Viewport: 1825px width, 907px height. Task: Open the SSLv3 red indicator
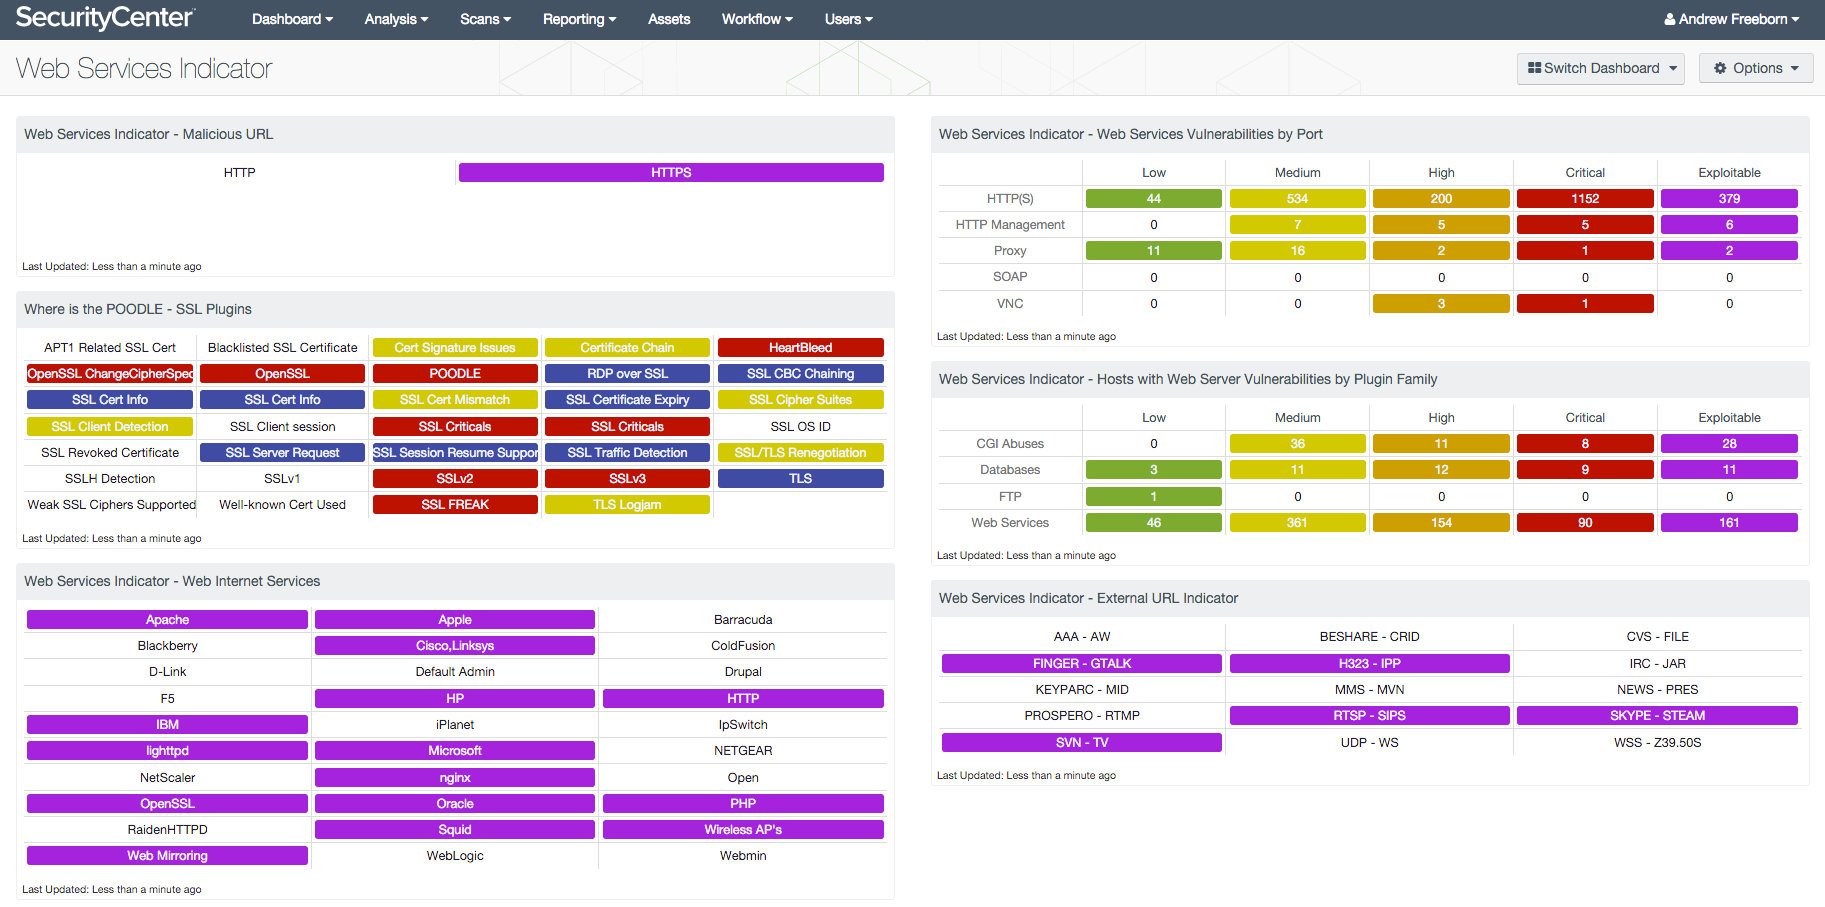coord(627,479)
